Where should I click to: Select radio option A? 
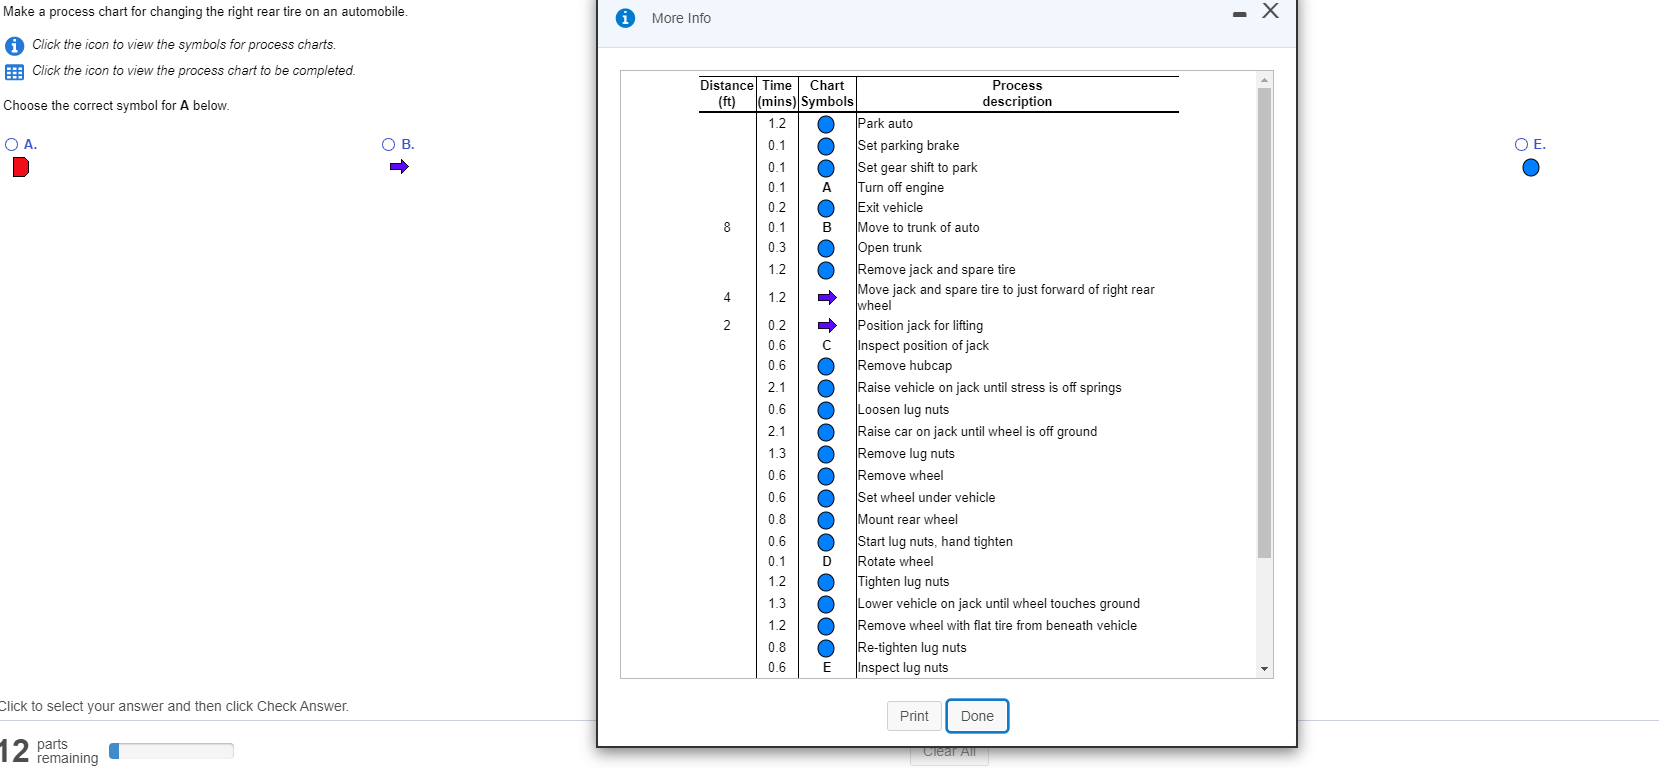[12, 144]
